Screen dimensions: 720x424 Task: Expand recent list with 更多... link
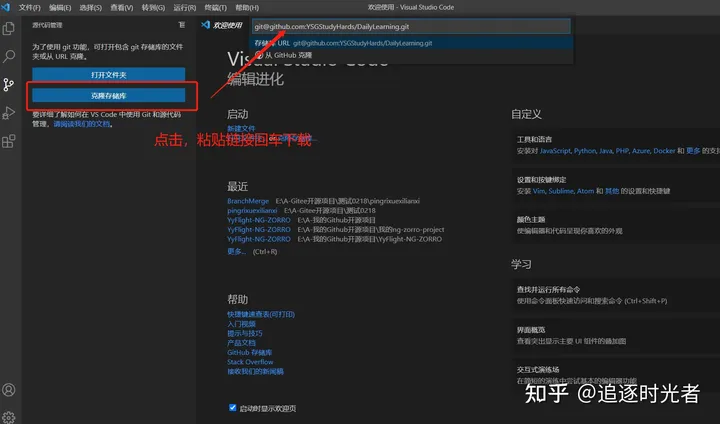click(236, 251)
